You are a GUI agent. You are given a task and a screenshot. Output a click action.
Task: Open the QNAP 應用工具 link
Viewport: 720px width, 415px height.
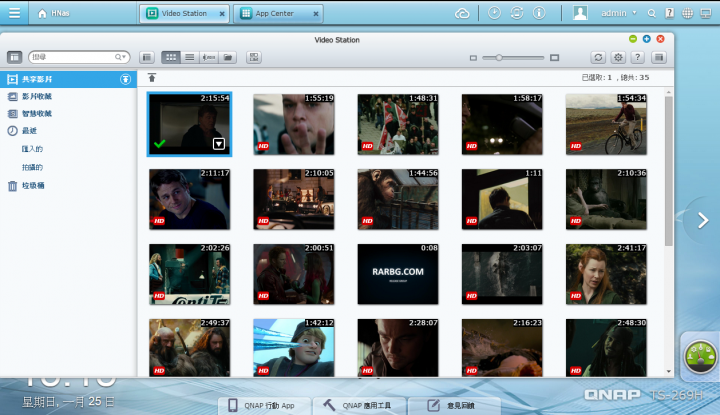(x=359, y=405)
